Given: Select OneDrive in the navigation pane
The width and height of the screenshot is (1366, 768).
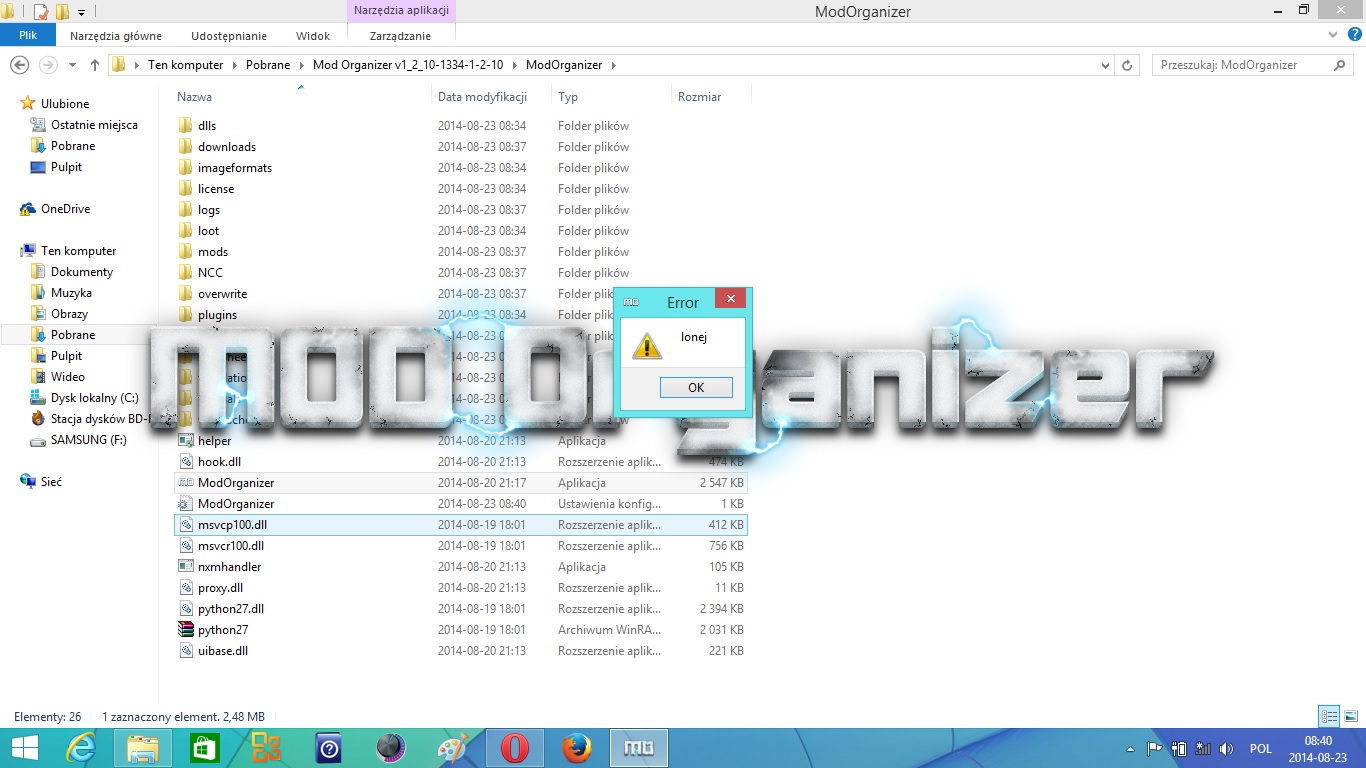Looking at the screenshot, I should 65,209.
